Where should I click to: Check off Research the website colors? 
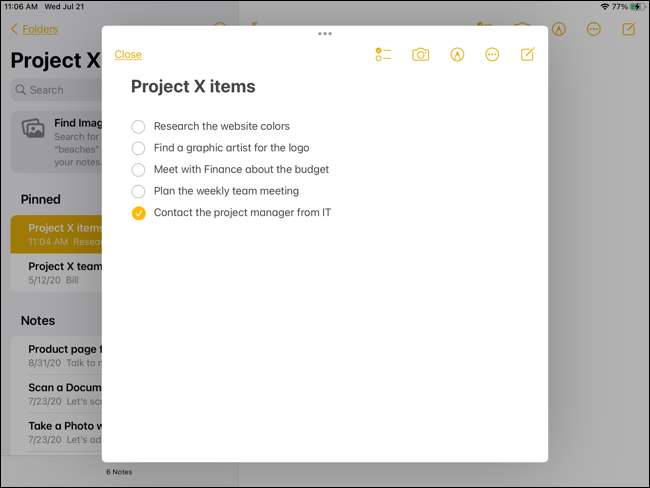pos(138,126)
